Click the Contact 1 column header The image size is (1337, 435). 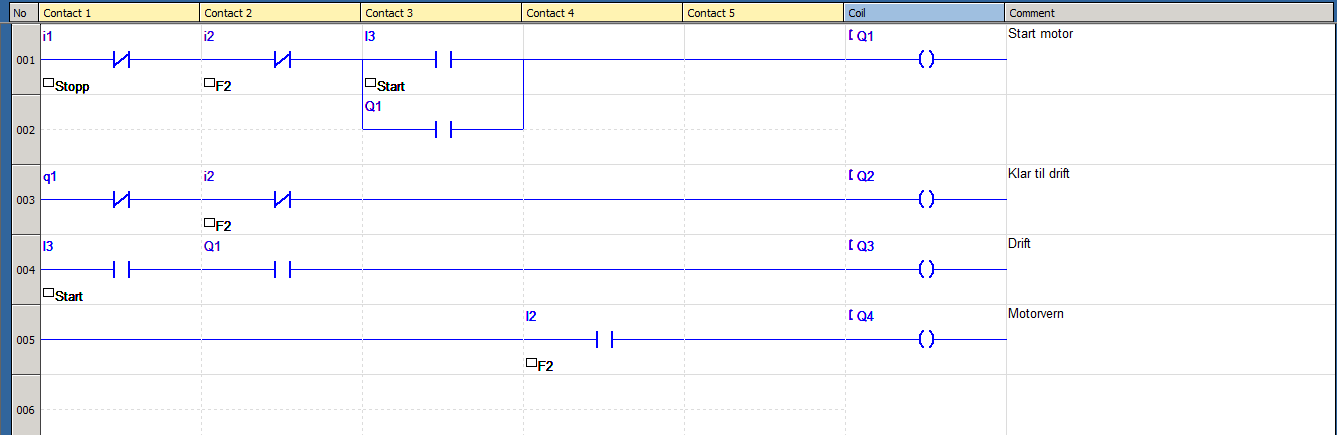tap(120, 13)
